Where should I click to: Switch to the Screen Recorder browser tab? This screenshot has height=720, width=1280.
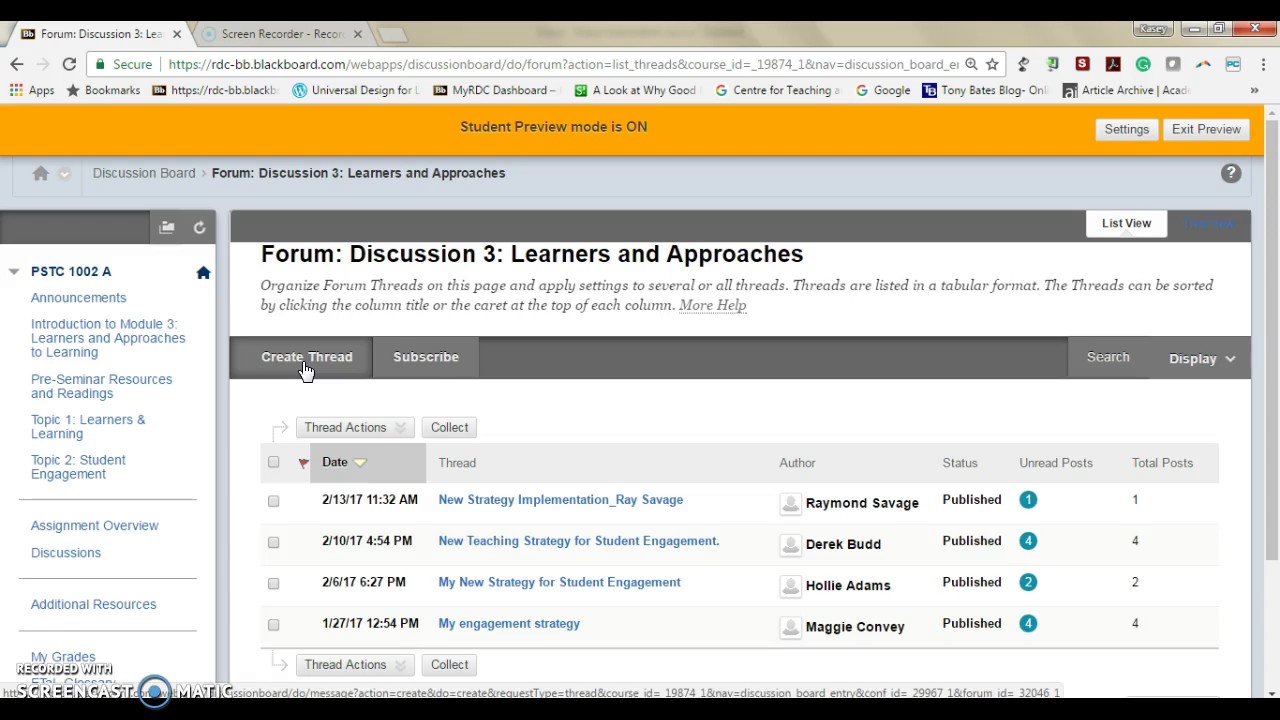pos(283,34)
